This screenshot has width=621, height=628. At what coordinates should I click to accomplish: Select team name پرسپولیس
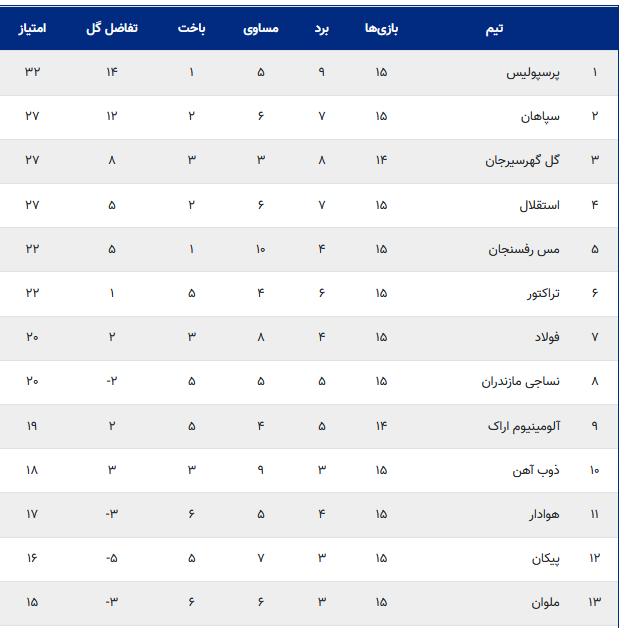(x=533, y=73)
